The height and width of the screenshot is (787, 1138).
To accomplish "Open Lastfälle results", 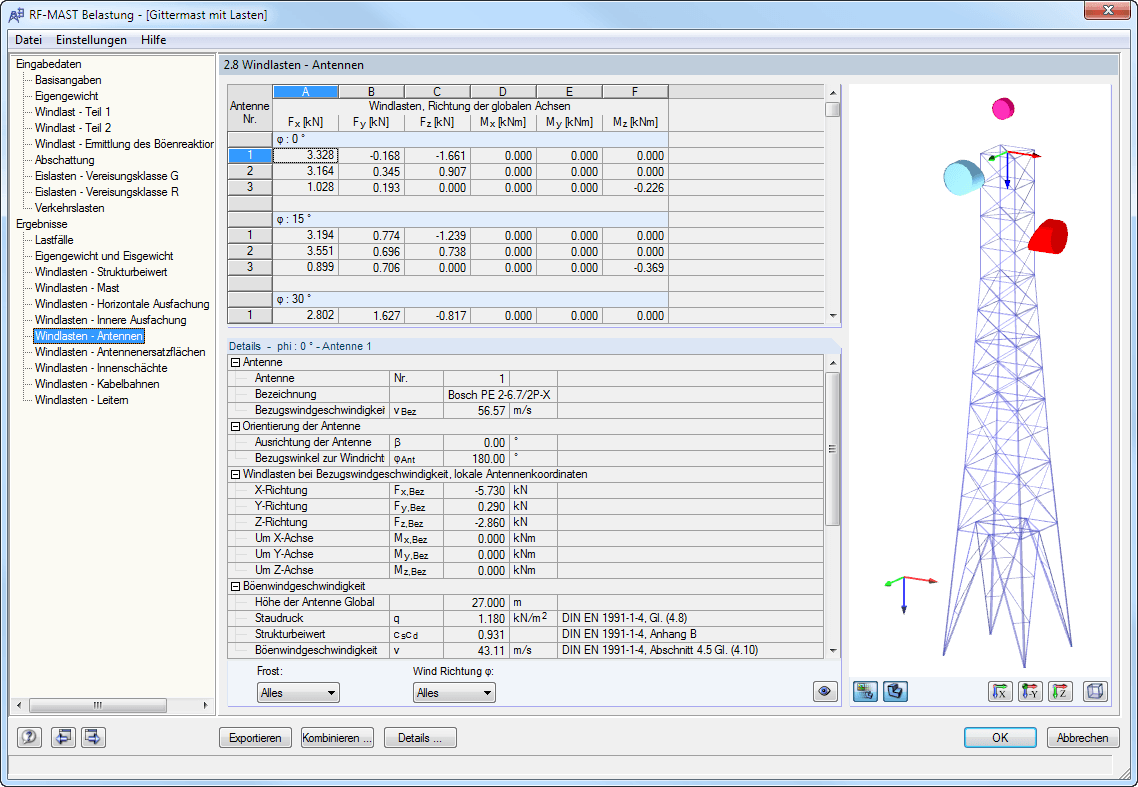I will click(x=54, y=240).
